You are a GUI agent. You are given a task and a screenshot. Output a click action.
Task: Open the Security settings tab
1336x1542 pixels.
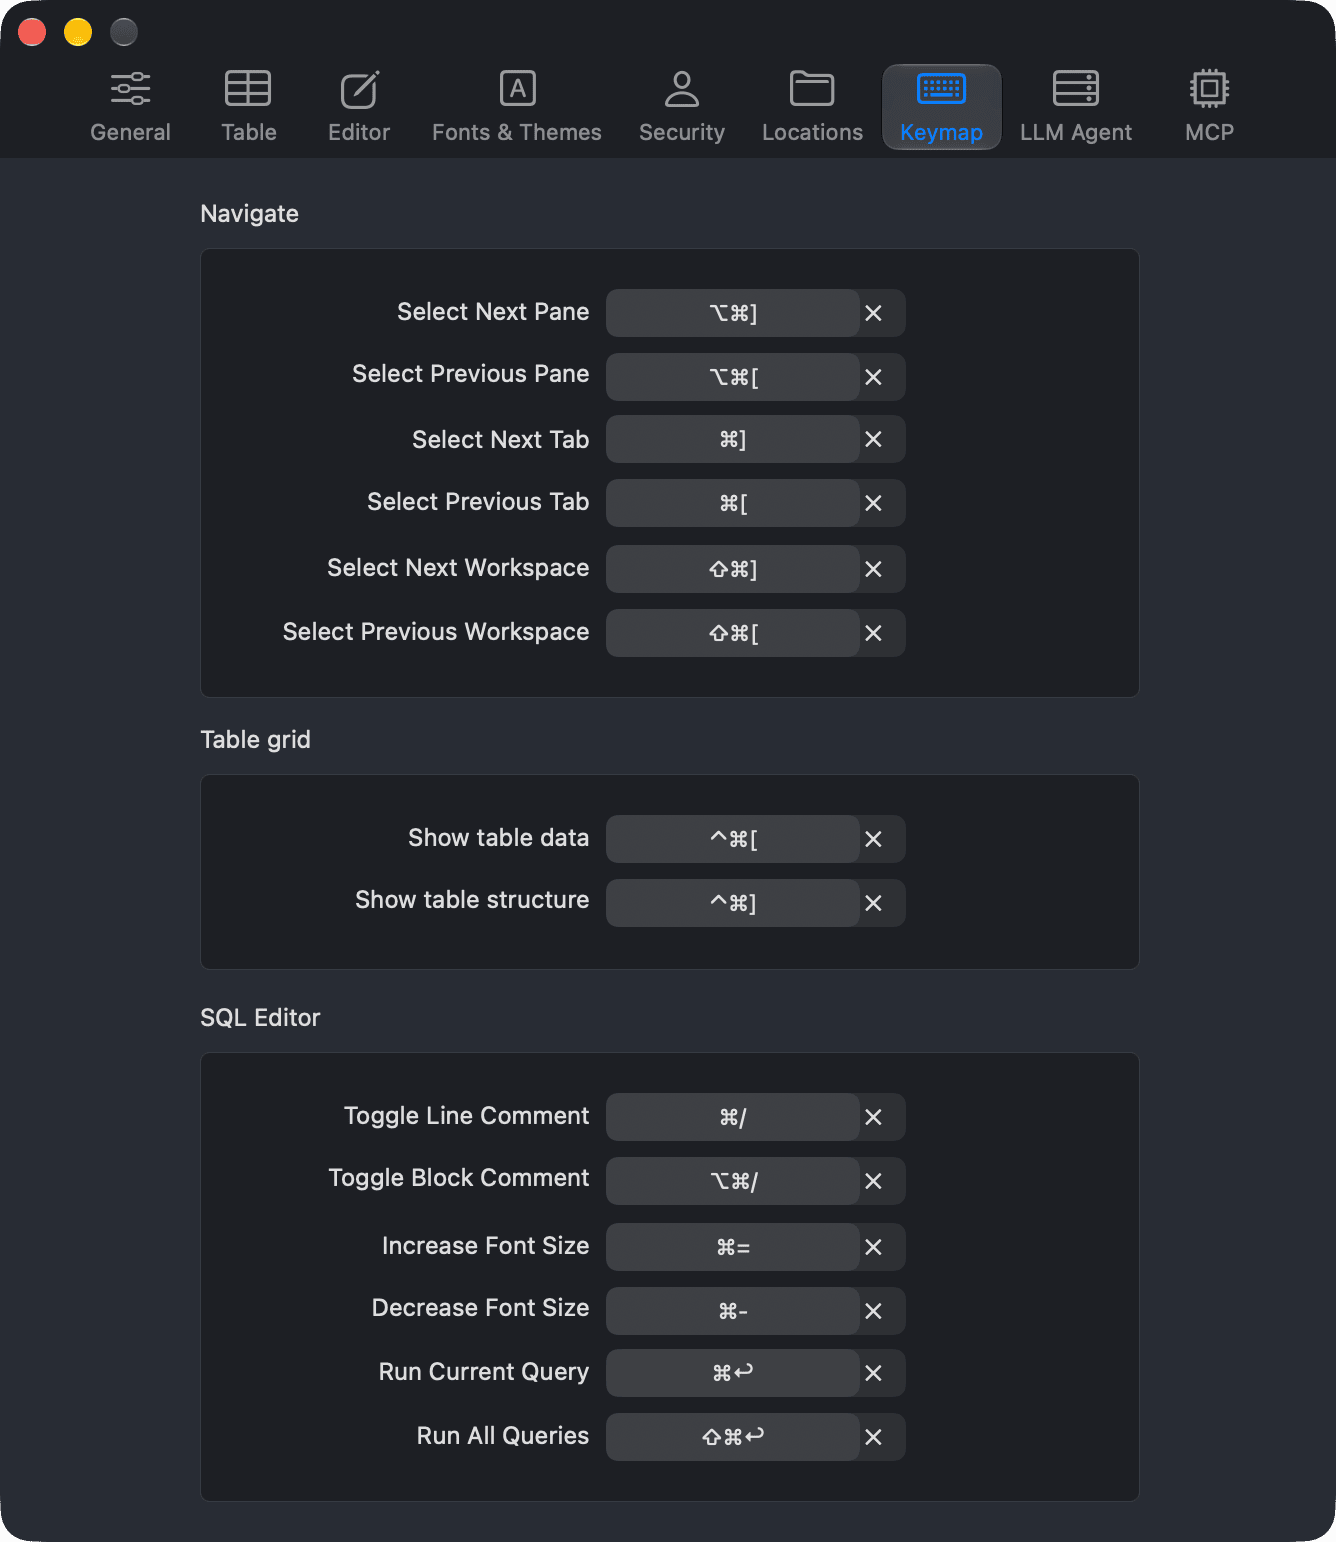[682, 107]
